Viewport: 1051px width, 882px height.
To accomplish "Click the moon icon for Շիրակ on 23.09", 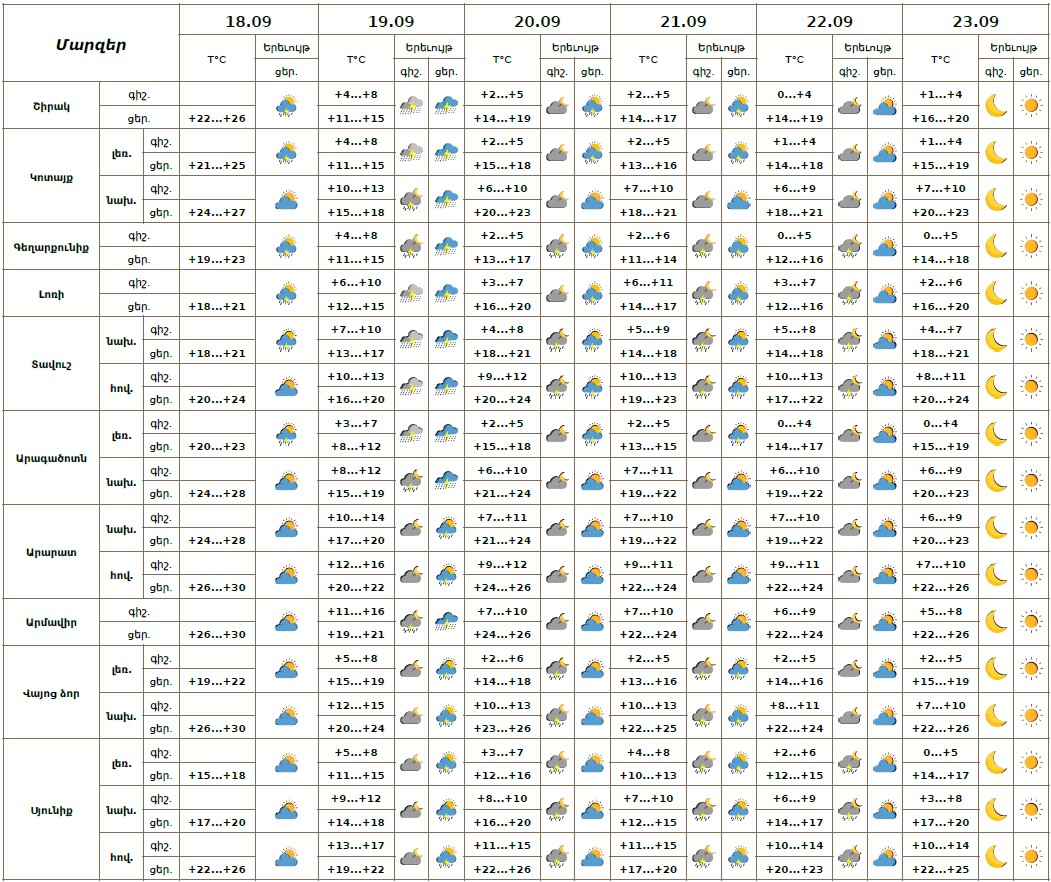I will click(x=995, y=105).
